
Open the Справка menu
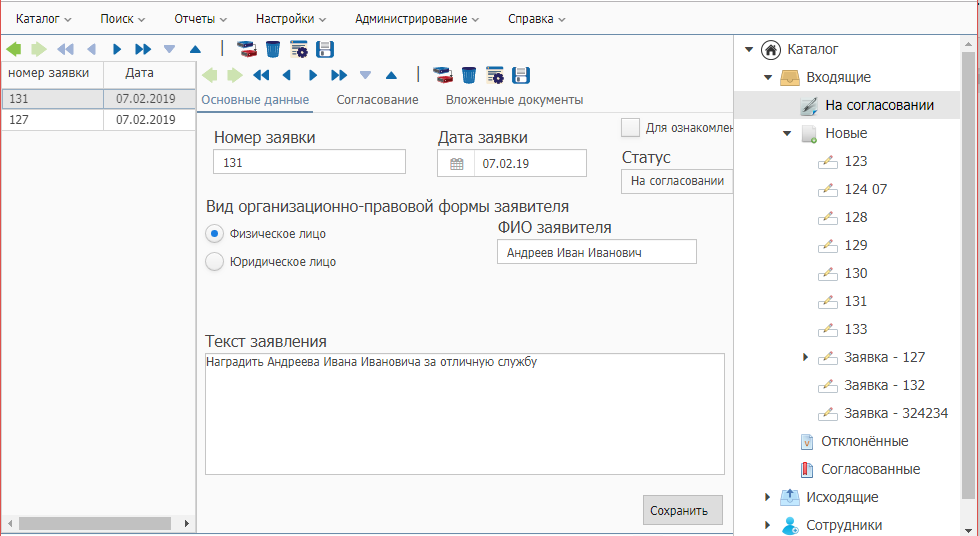point(536,19)
